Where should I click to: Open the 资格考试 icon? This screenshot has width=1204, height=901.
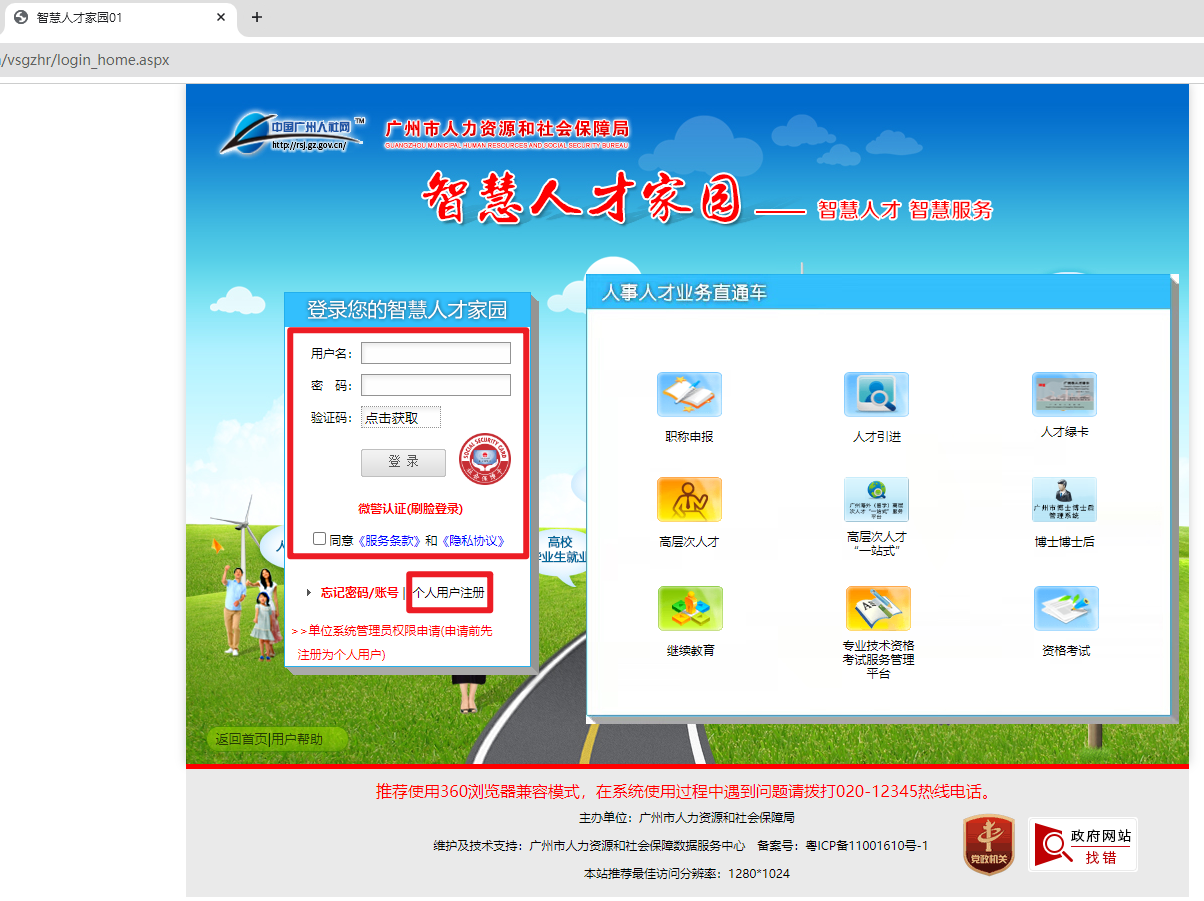point(1066,608)
